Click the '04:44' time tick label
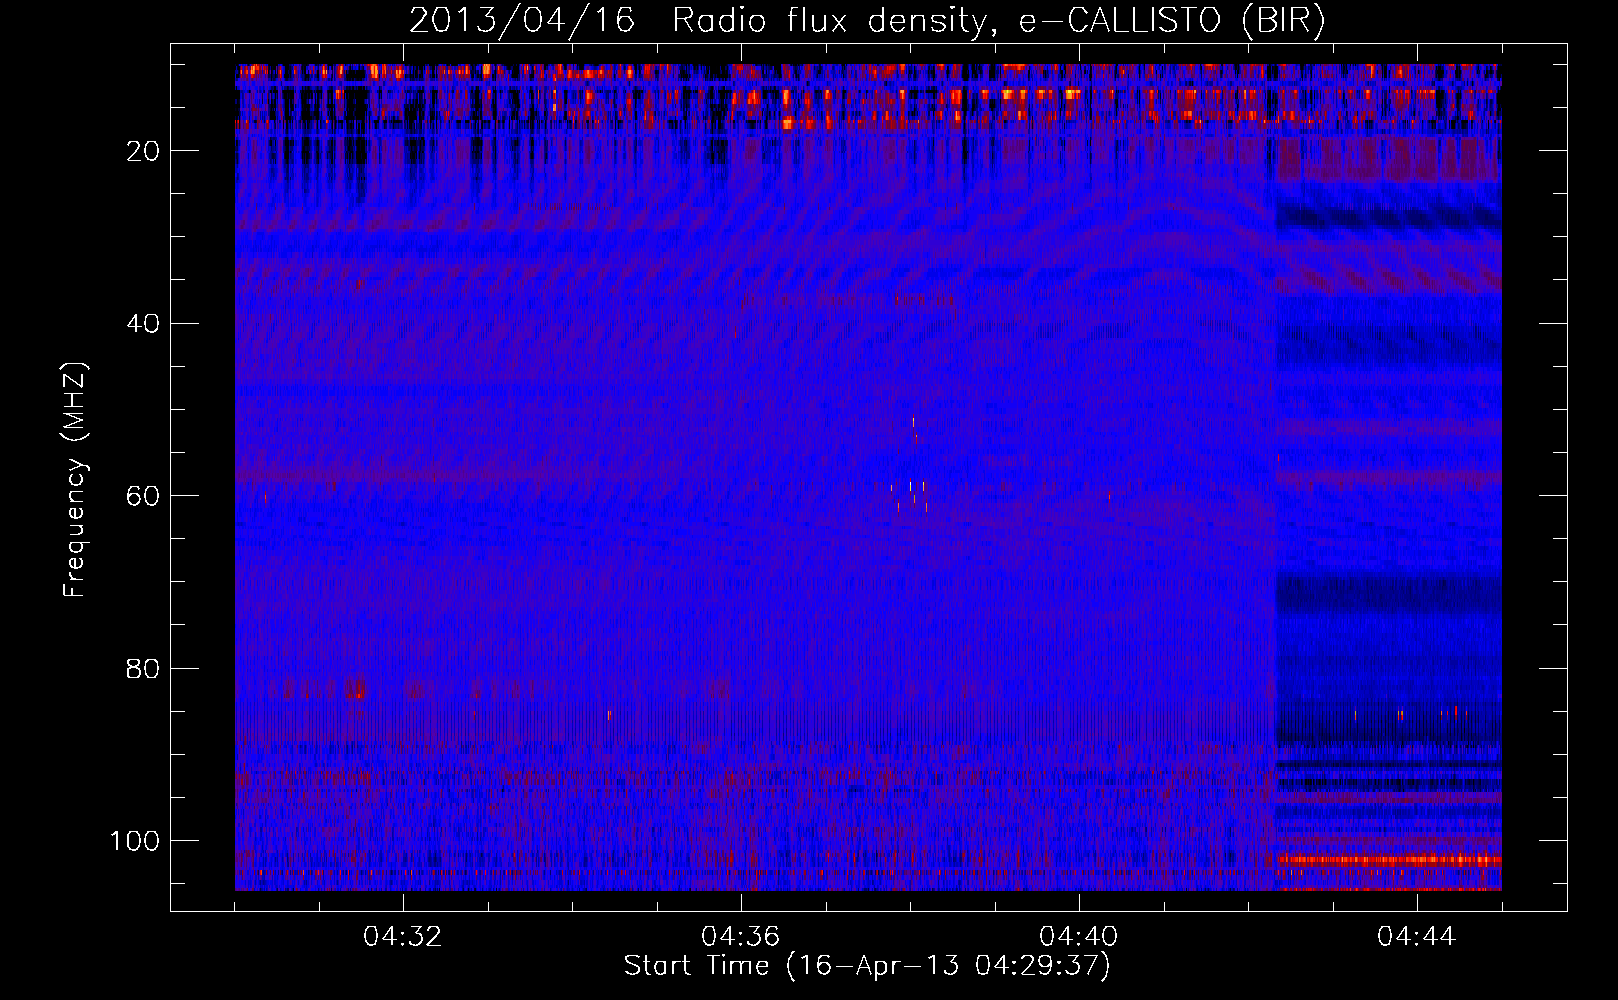1618x1000 pixels. click(x=1417, y=937)
